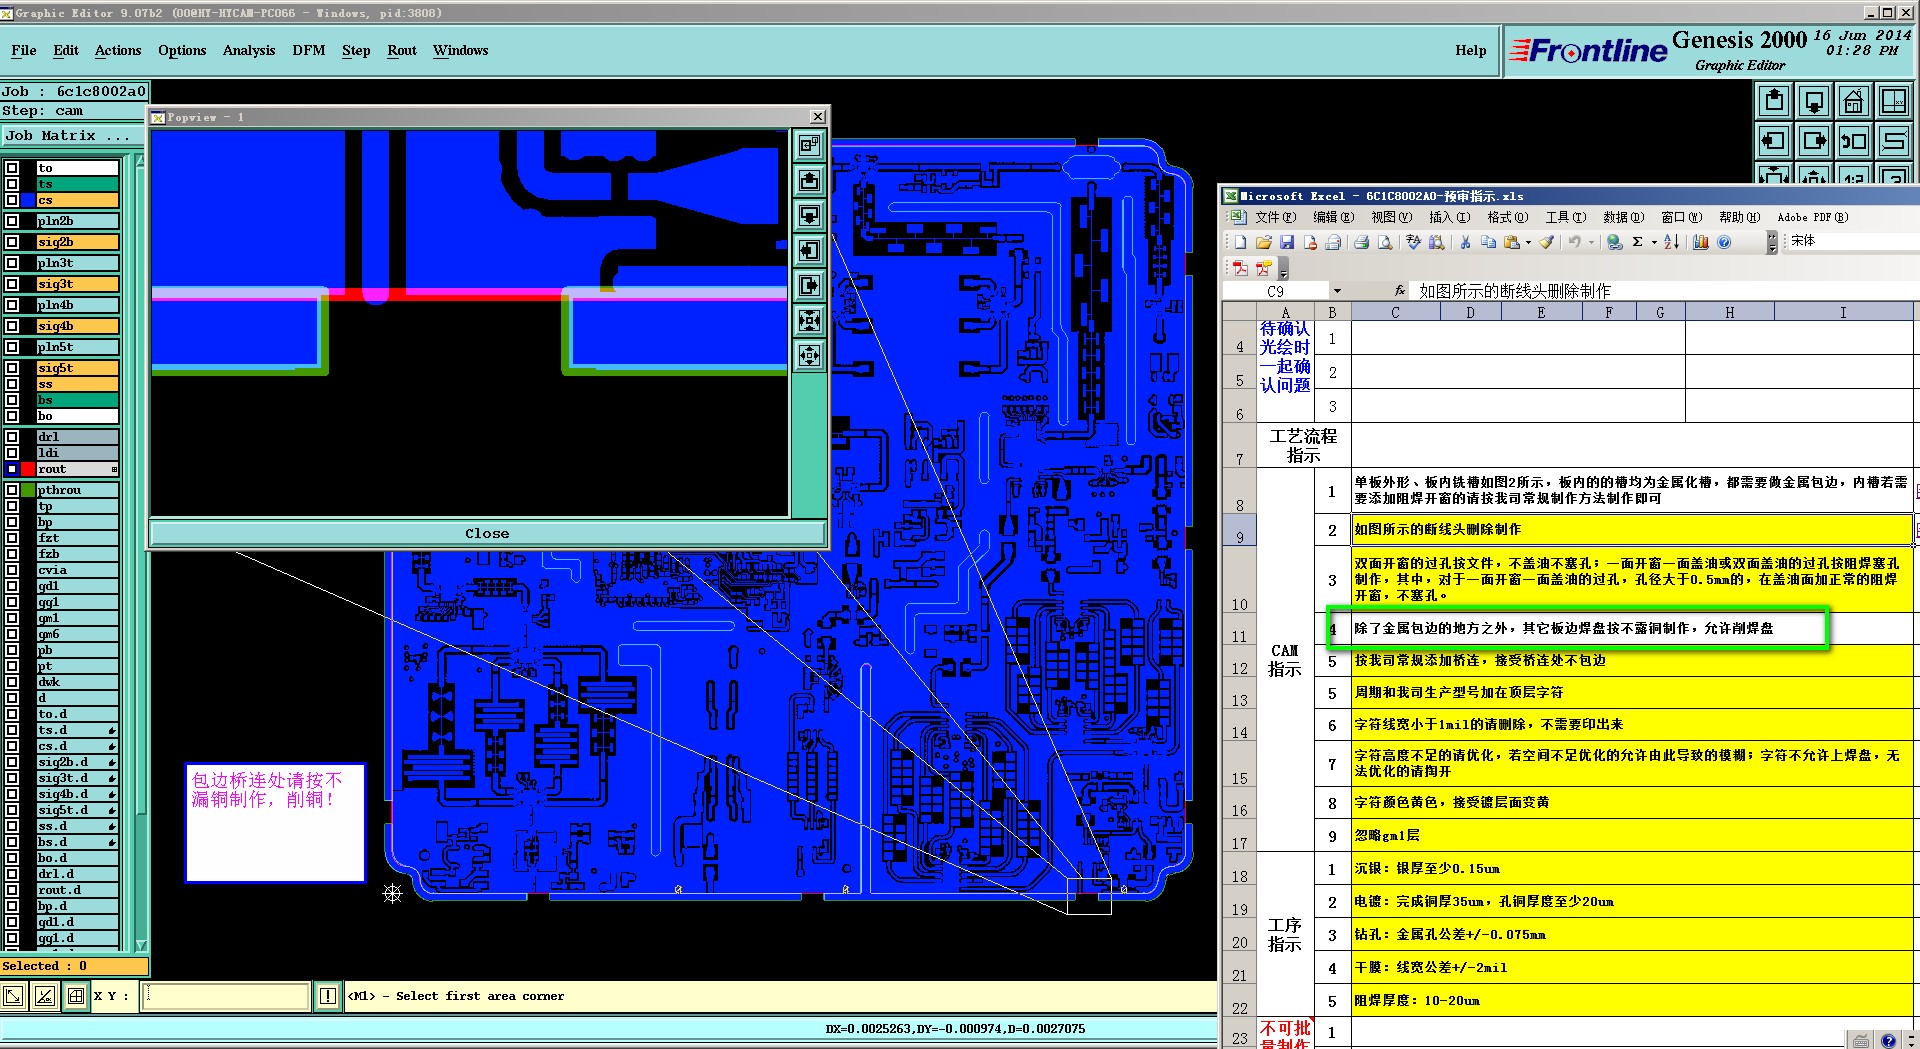This screenshot has width=1920, height=1049.
Task: Open the Genesis Help menu
Action: [x=1470, y=50]
